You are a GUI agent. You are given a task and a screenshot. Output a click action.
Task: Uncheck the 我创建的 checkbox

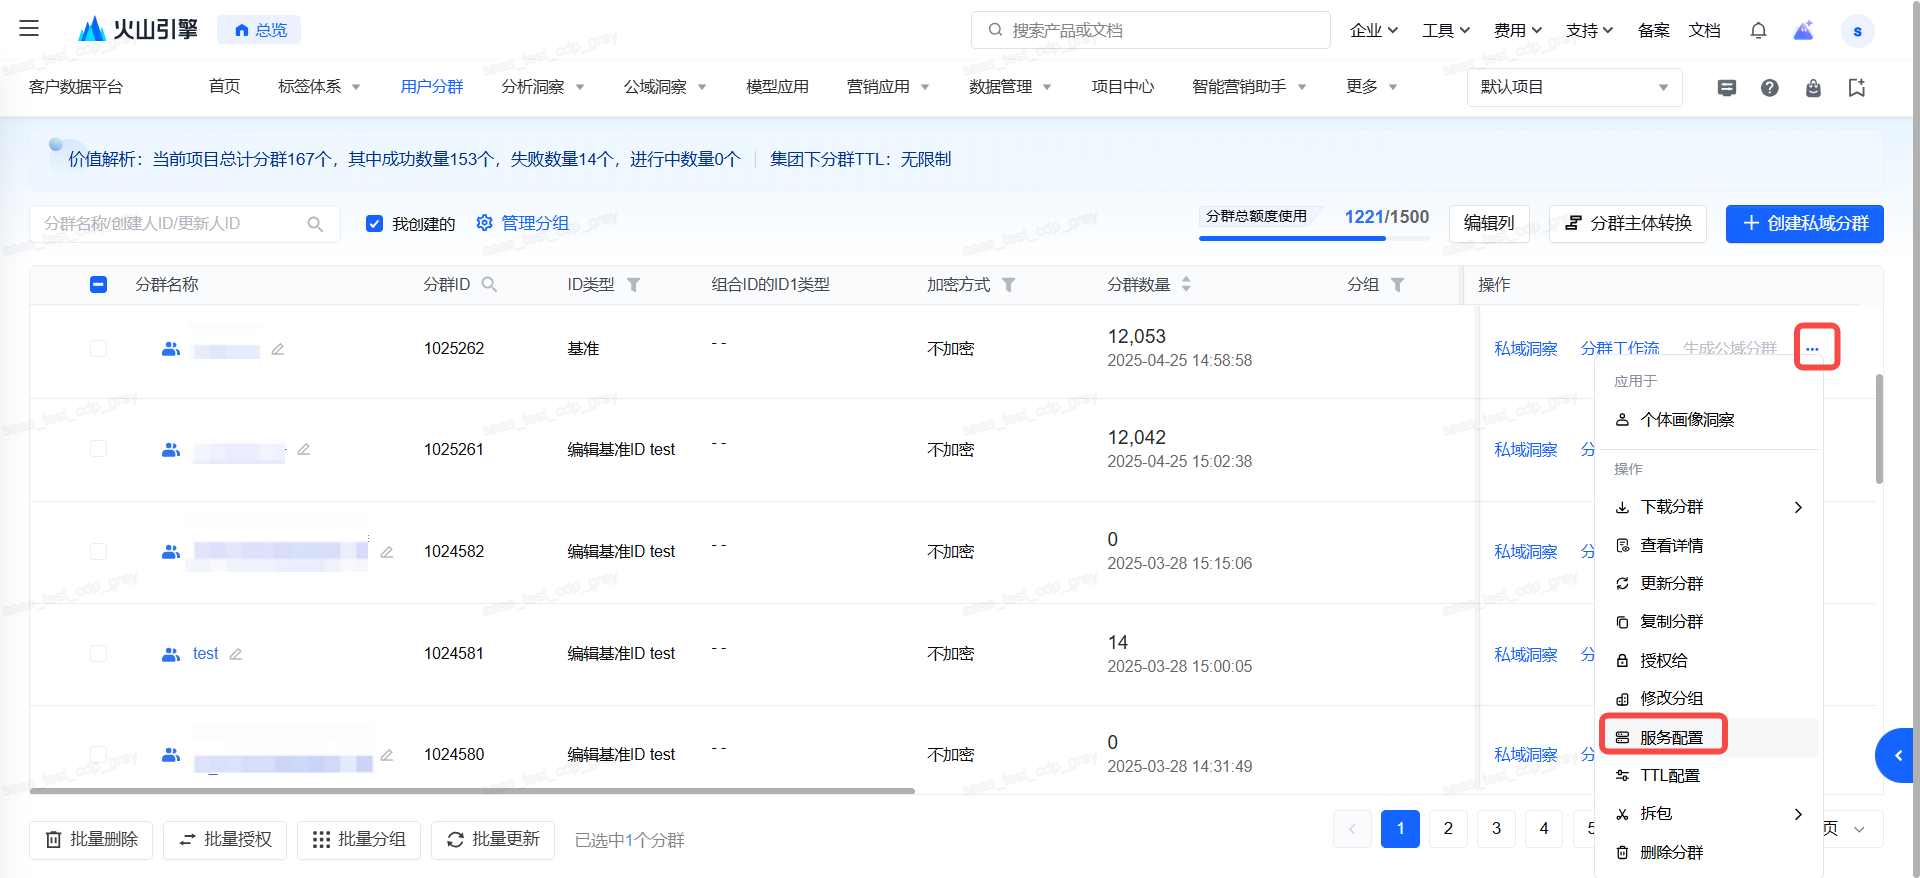click(375, 224)
